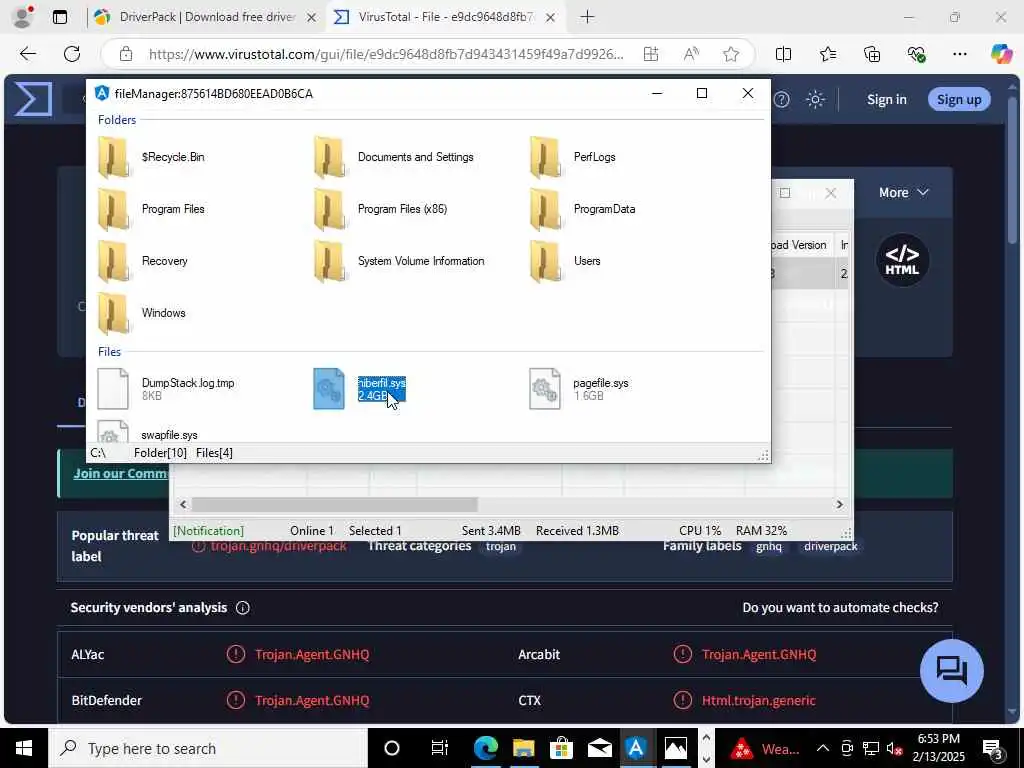Click the Join our Community link
This screenshot has width=1024, height=768.
(x=121, y=473)
